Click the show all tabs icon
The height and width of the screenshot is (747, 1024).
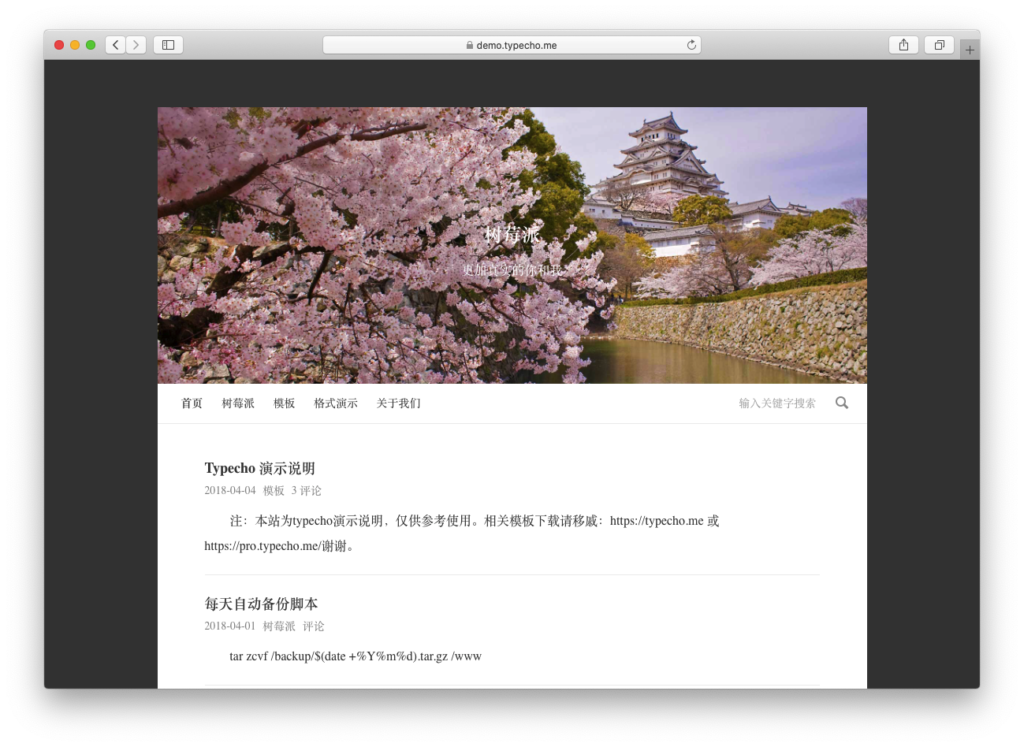tap(938, 44)
